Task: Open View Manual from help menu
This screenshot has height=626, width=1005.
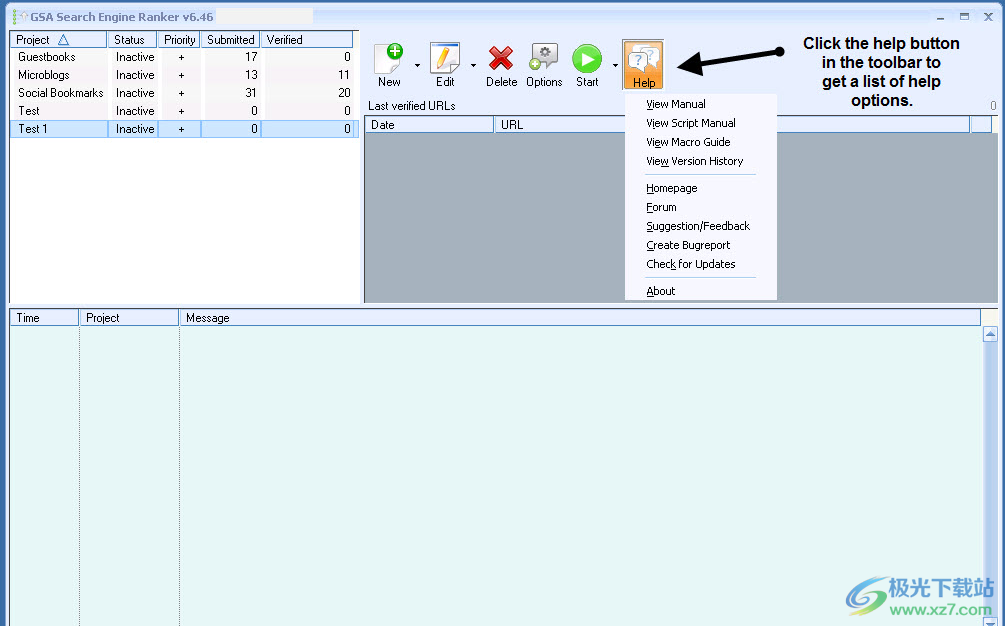Action: [676, 104]
